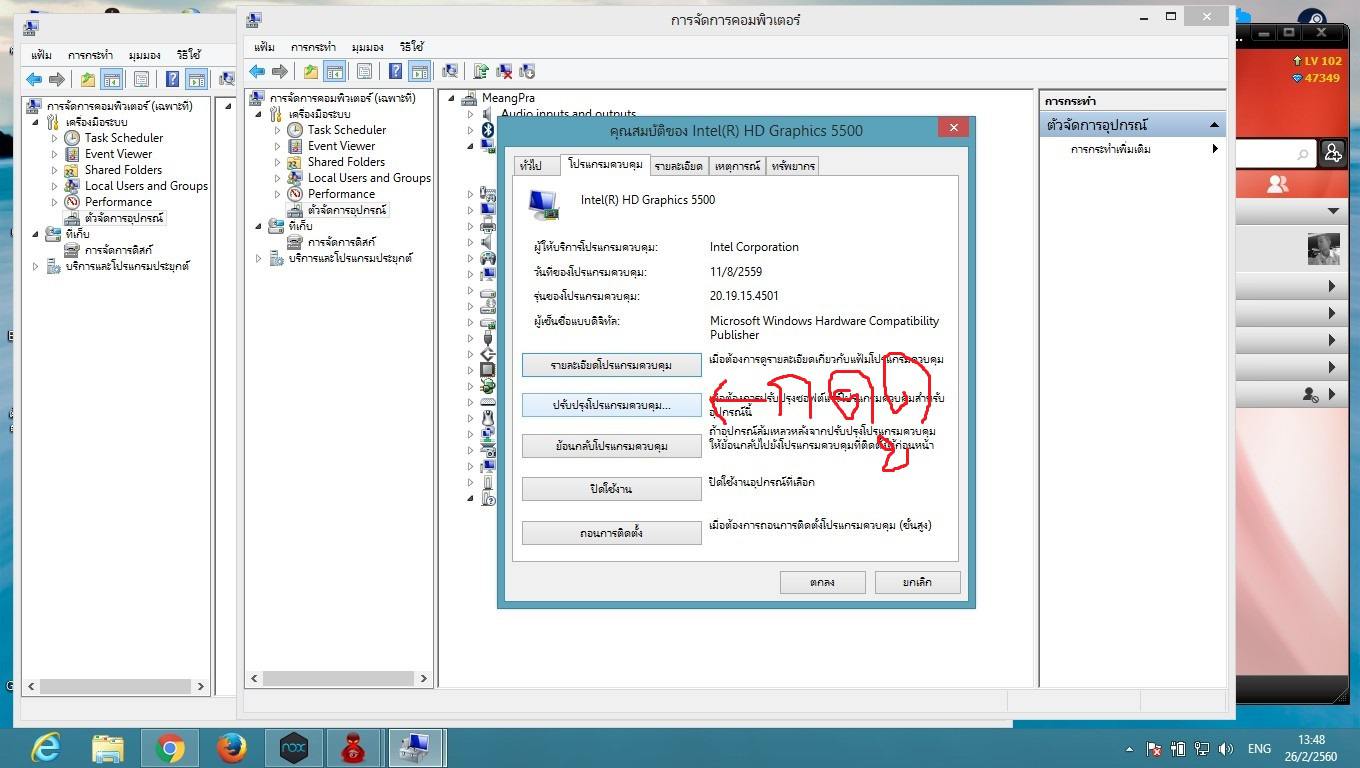Click Bluetooth device category icon

point(488,130)
